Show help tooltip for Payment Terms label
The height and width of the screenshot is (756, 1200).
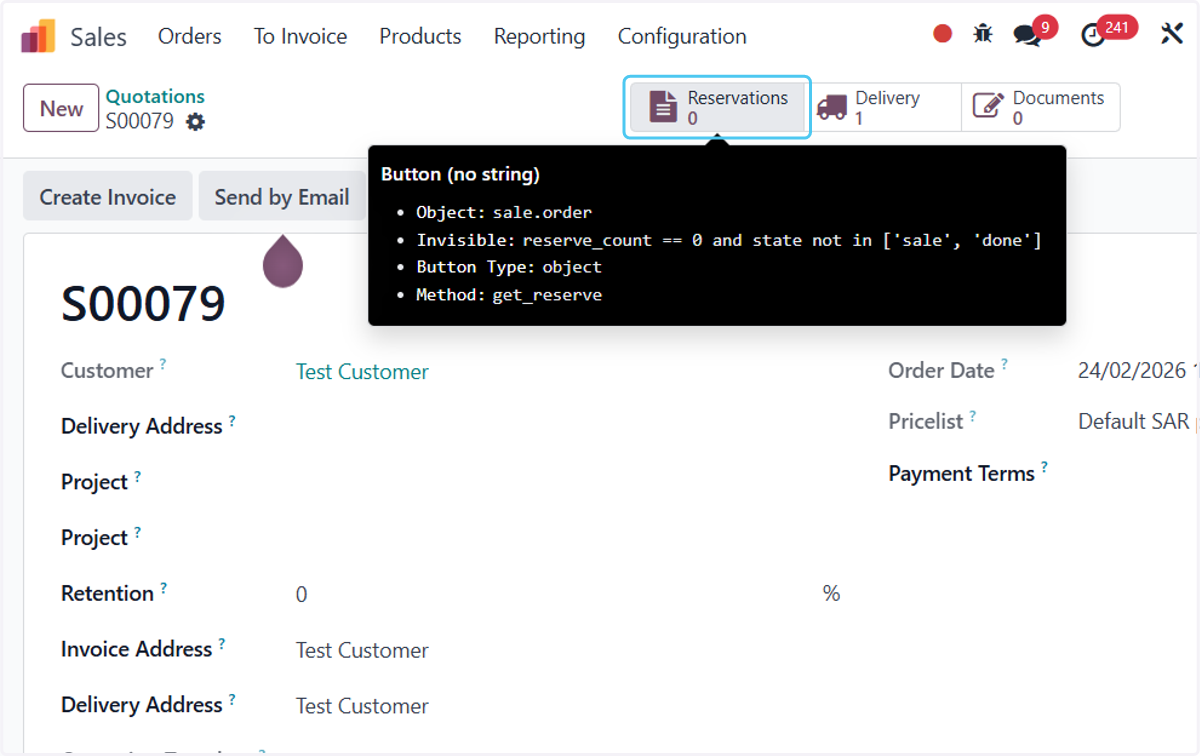click(x=1044, y=466)
